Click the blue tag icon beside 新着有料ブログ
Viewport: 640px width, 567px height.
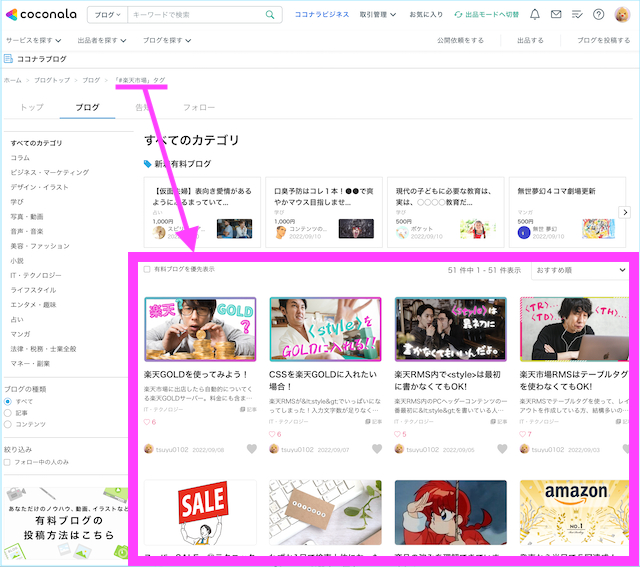pos(147,164)
